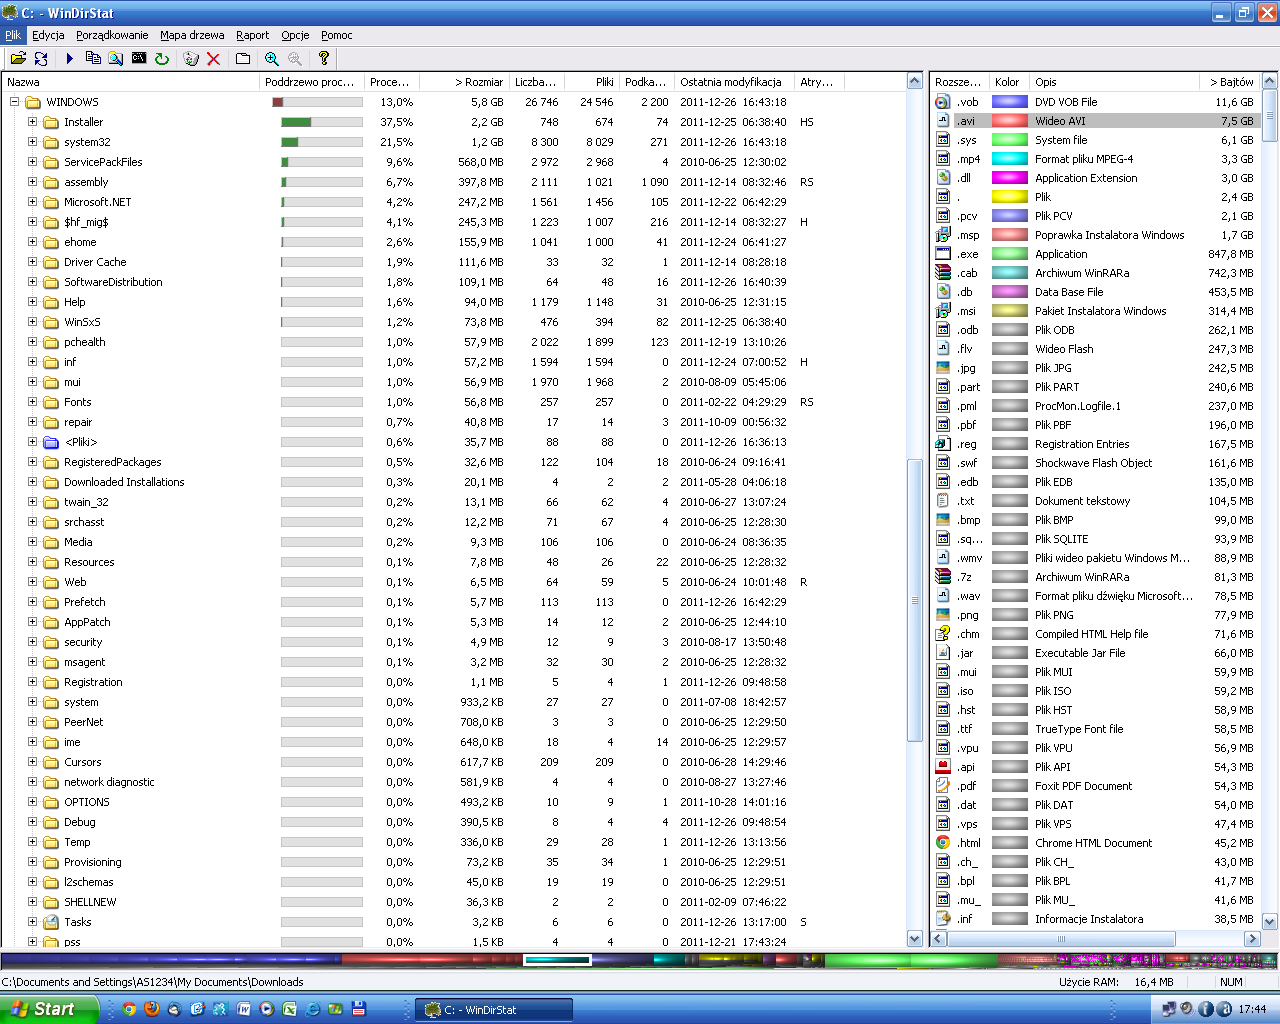Viewport: 1280px width, 1024px height.
Task: Click the .html Chrome document icon
Action: [x=942, y=843]
